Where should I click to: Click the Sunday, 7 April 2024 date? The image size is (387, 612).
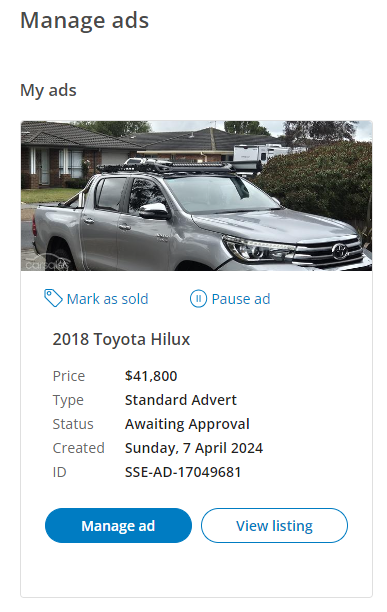(x=194, y=448)
